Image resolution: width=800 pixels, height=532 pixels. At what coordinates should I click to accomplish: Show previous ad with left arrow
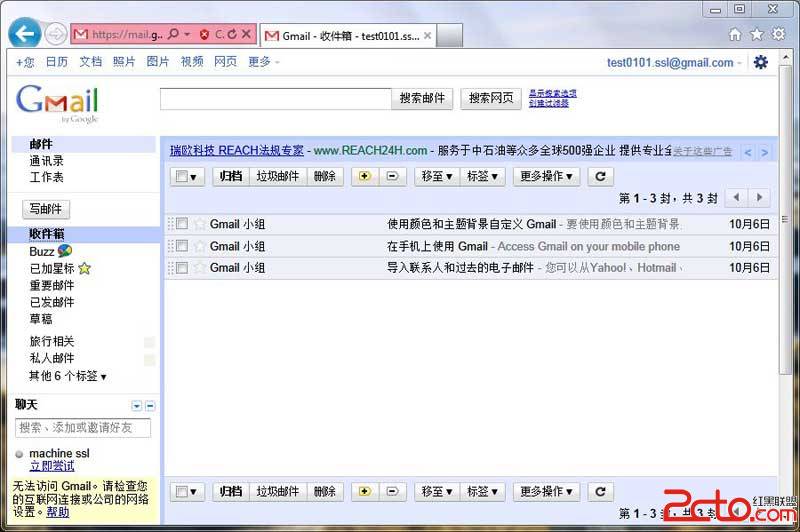pyautogui.click(x=748, y=153)
